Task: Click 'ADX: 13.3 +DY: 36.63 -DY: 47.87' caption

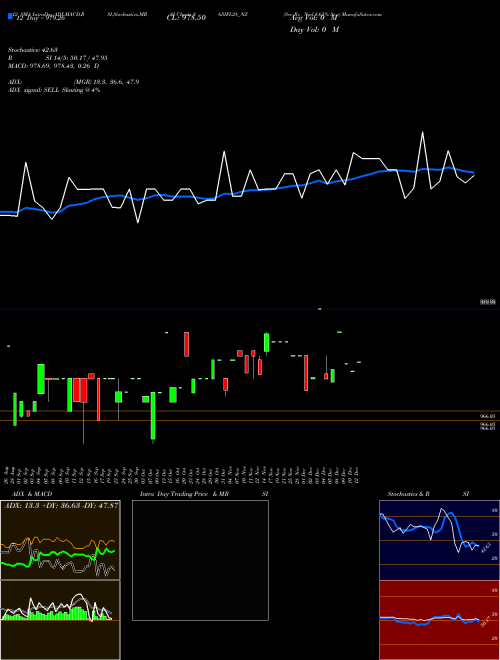Action: point(61,506)
